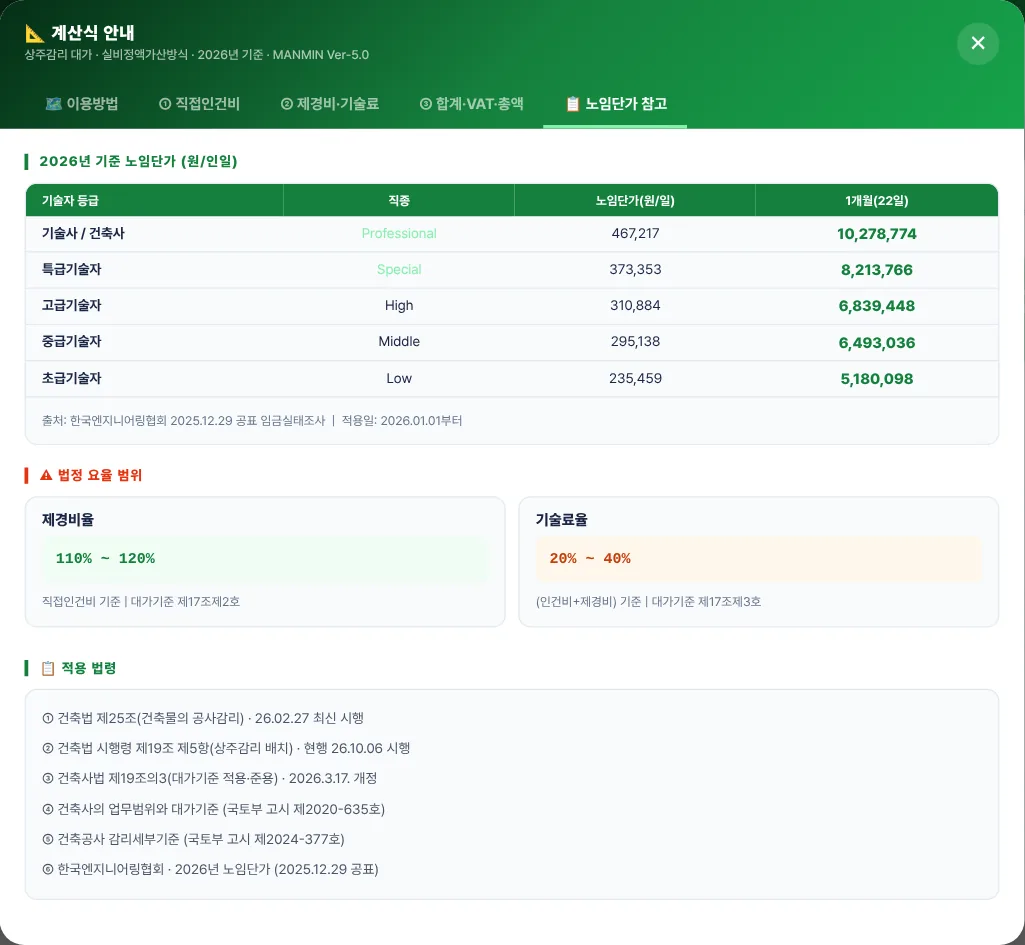The image size is (1025, 945).
Task: Click the 출처 한국엔지니어링협회 source note
Action: point(252,420)
